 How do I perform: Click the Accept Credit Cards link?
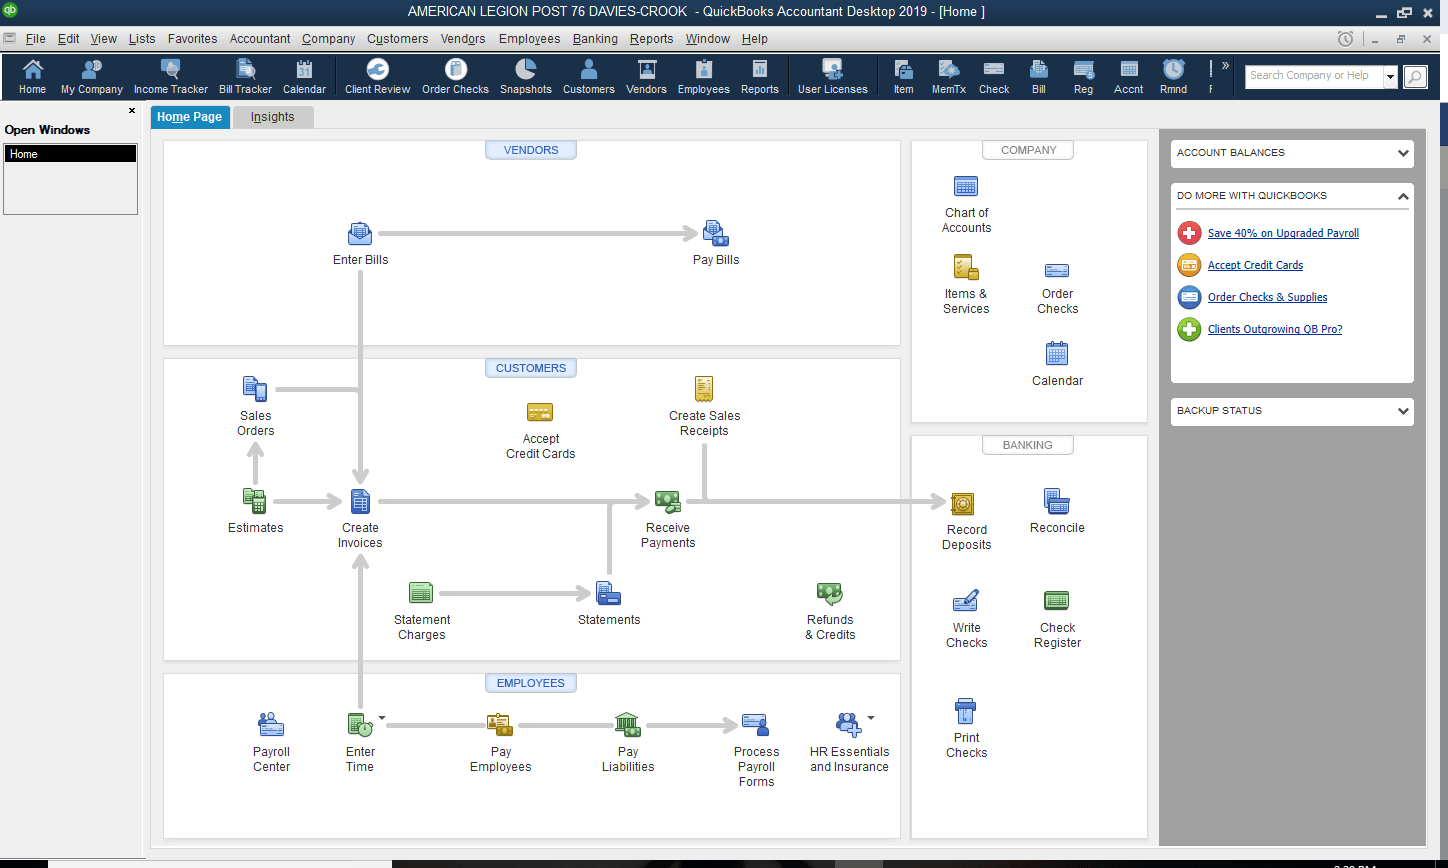click(x=1255, y=265)
